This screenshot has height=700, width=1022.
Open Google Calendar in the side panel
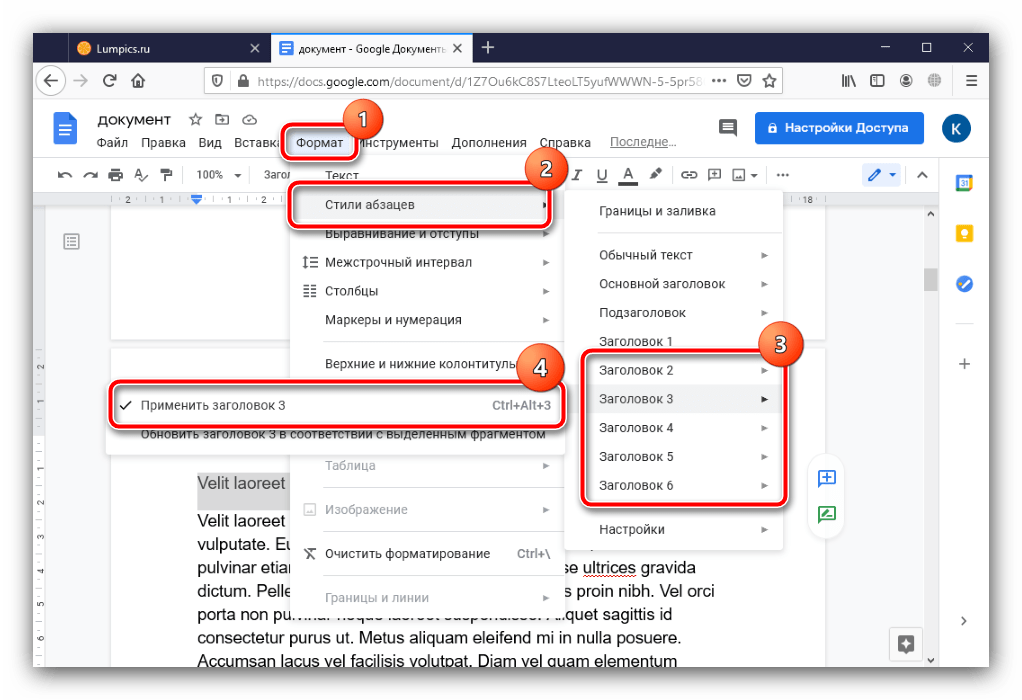pos(964,183)
